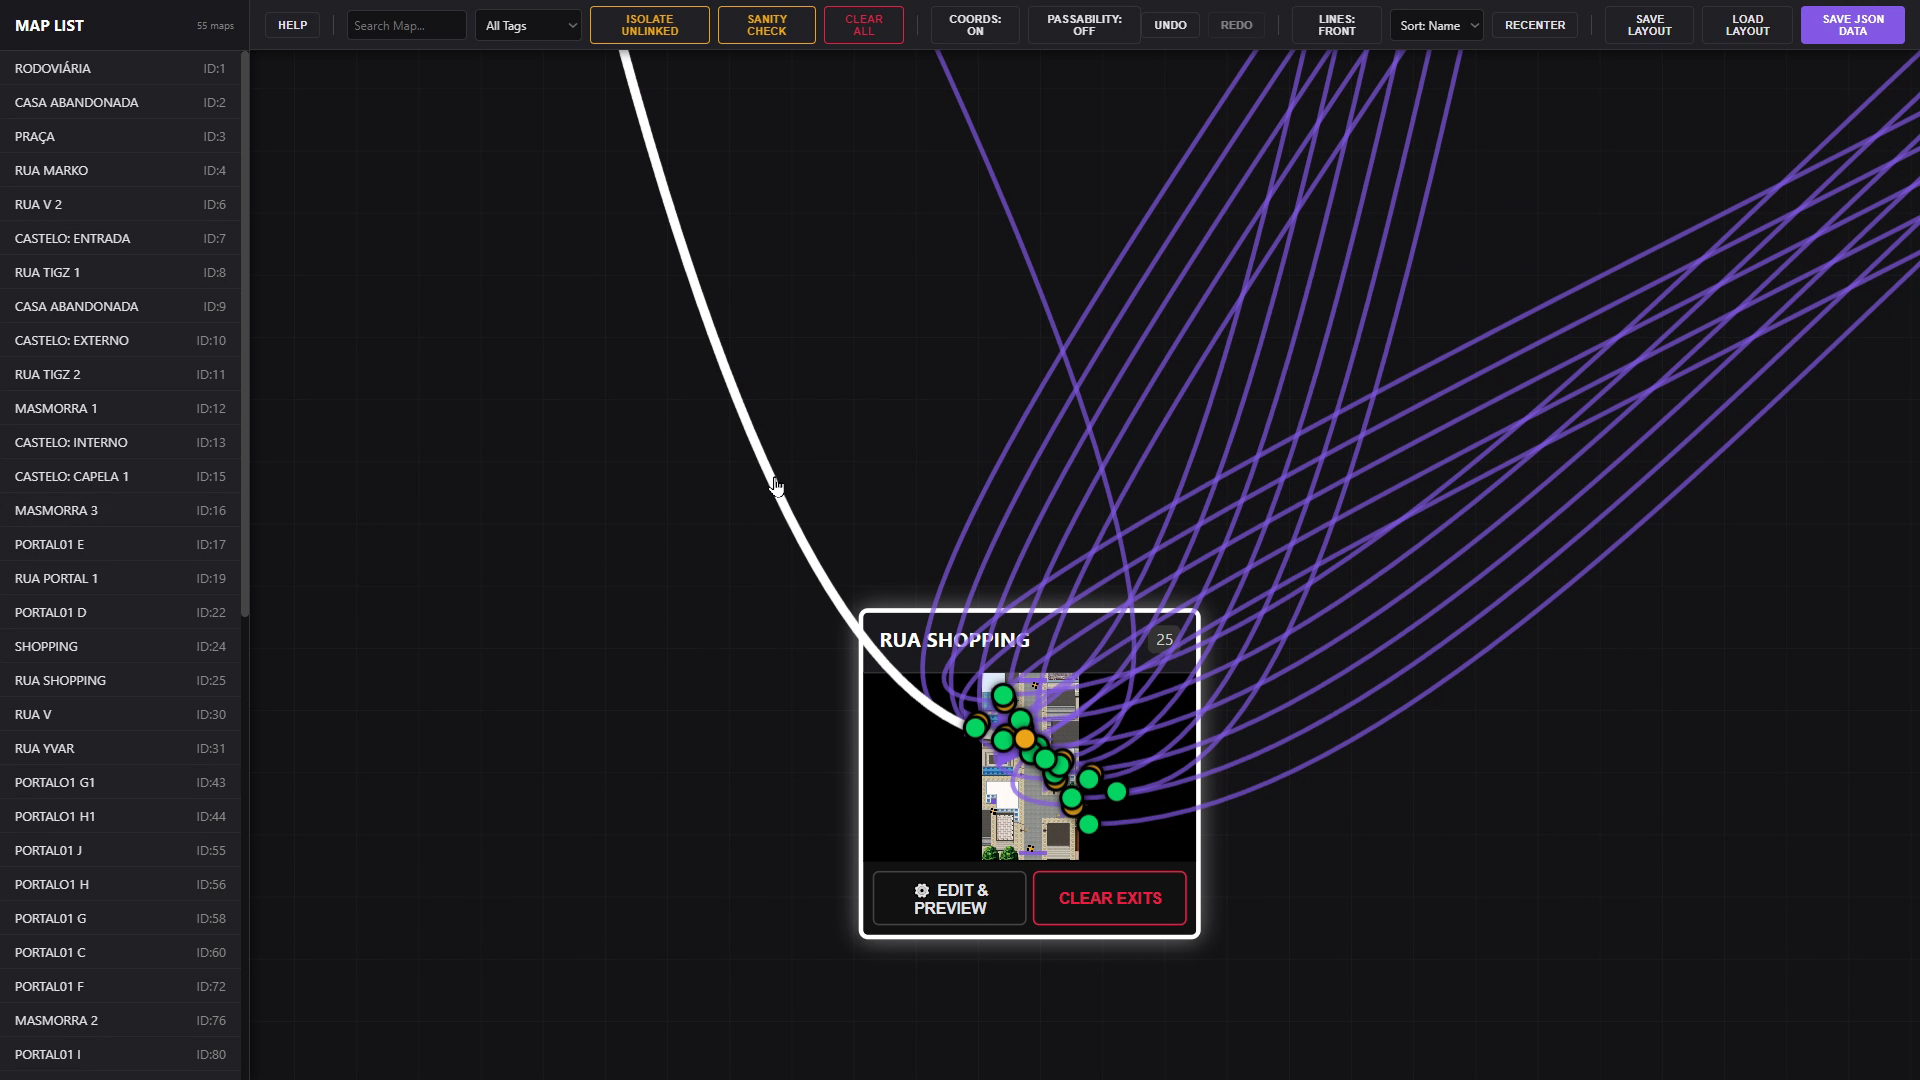Image resolution: width=1920 pixels, height=1080 pixels.
Task: Select PRAÇA in the map list
Action: (x=120, y=136)
